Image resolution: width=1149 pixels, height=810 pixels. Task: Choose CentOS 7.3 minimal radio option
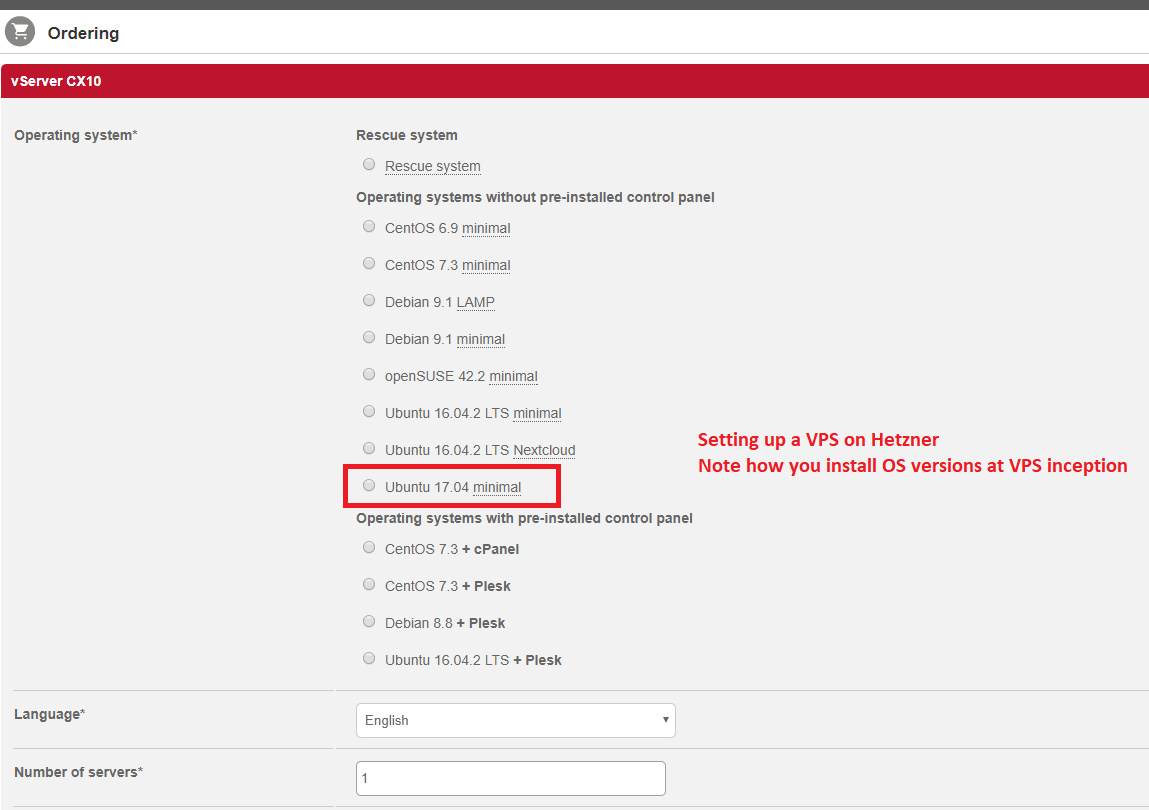(369, 263)
